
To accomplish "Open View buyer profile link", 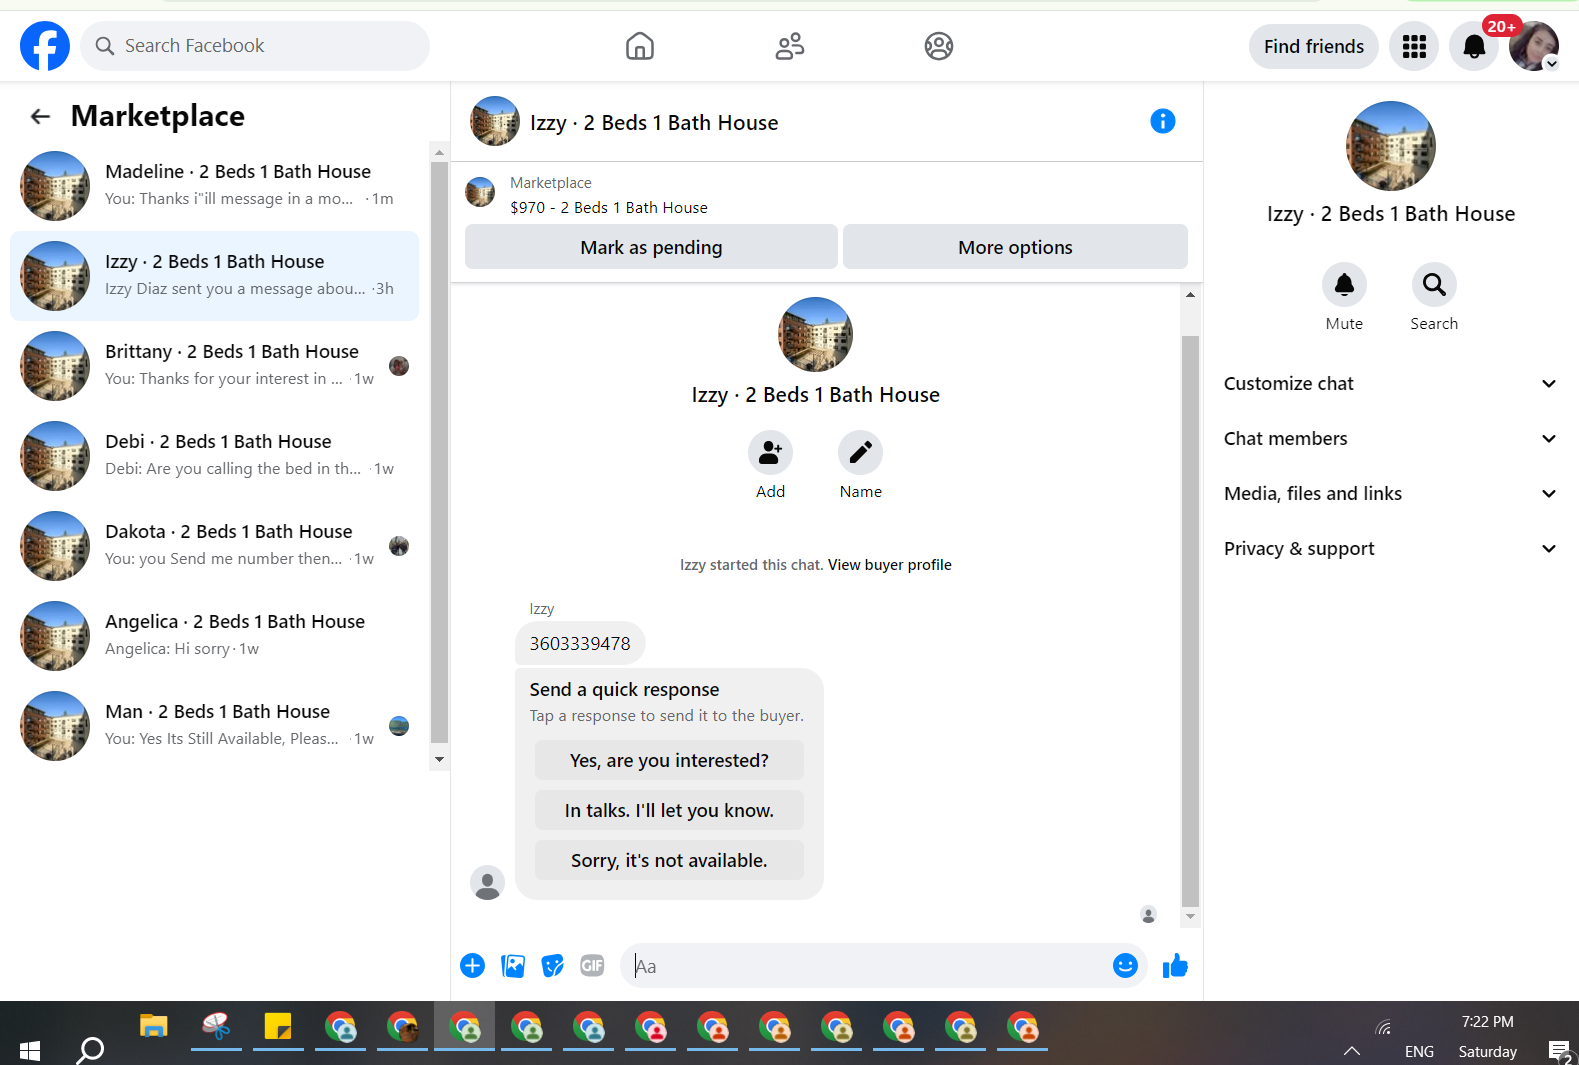I will pyautogui.click(x=889, y=565).
